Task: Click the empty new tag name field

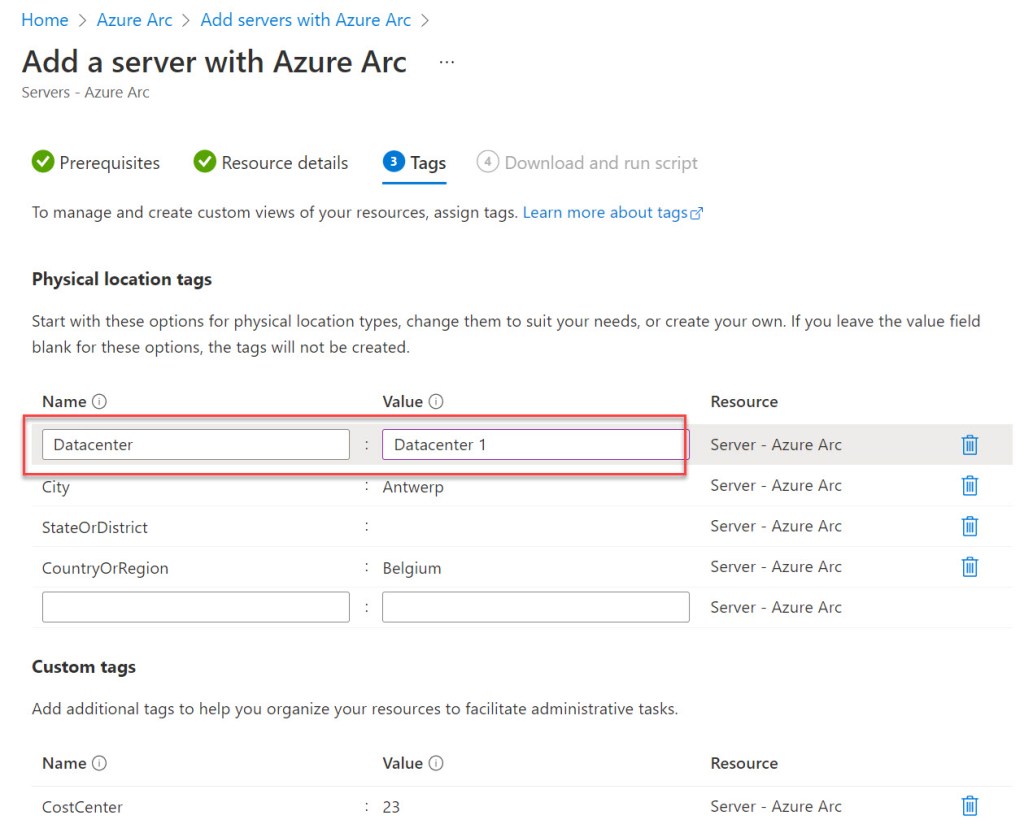Action: pyautogui.click(x=196, y=607)
